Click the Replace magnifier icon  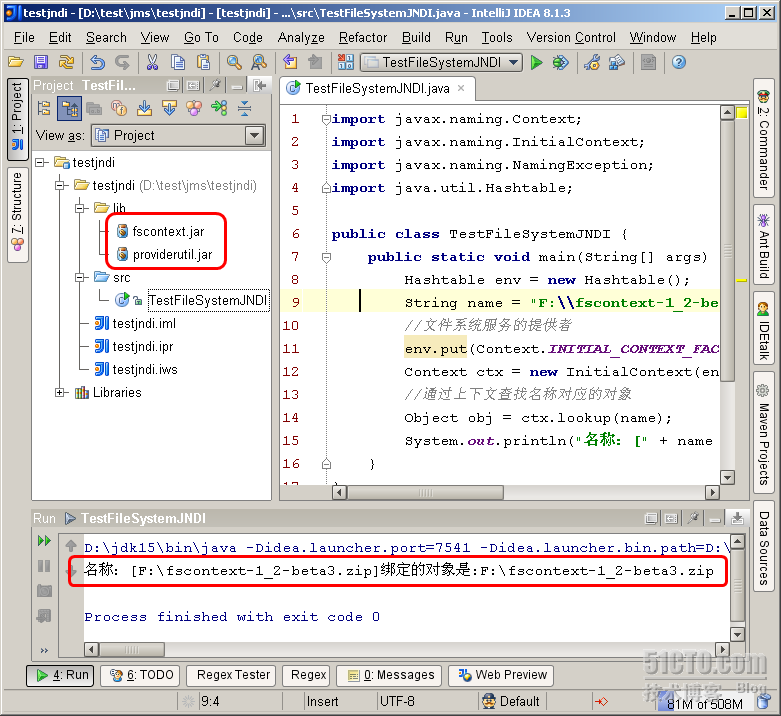[x=259, y=62]
